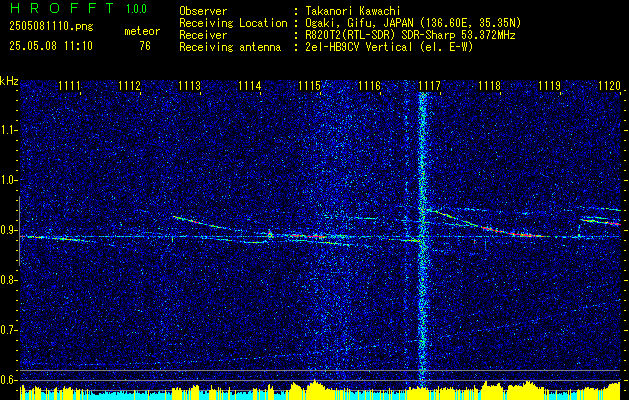Screen dimensions: 629x400
Task: Click the 1.0 kHz axis label
Action: [9, 180]
